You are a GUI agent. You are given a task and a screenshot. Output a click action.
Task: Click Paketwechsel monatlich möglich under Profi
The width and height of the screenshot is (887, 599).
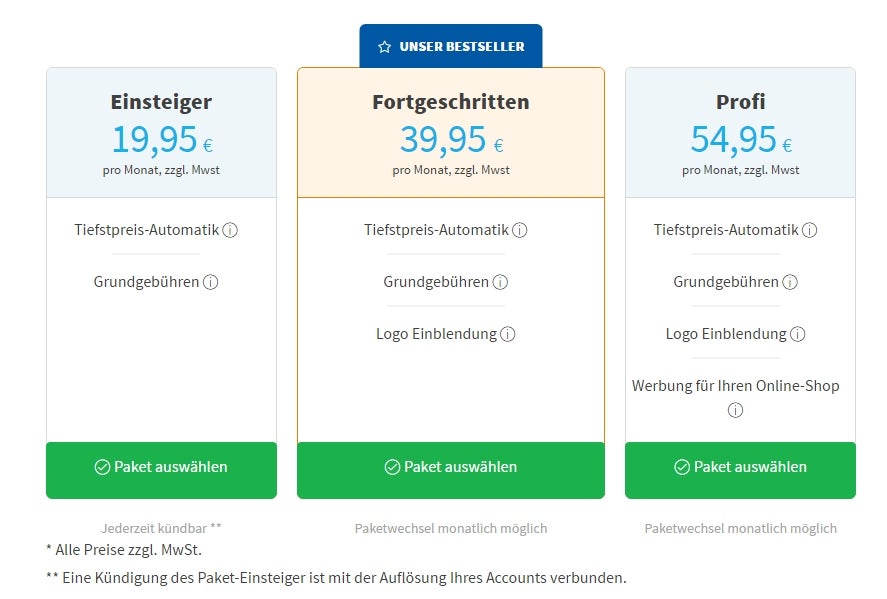[x=740, y=528]
